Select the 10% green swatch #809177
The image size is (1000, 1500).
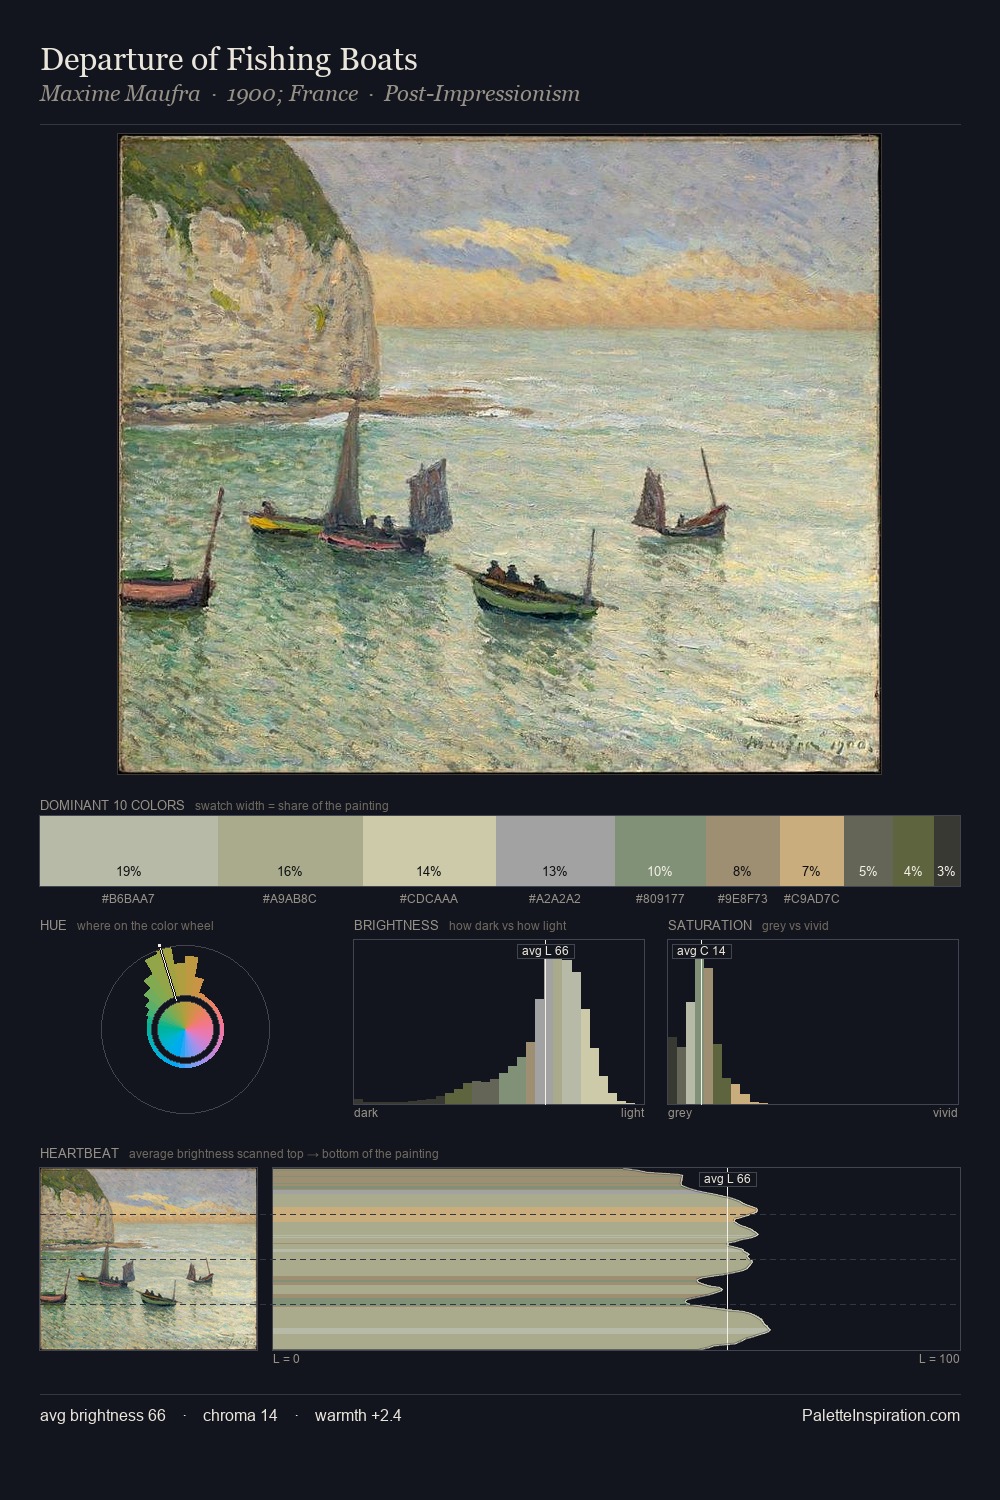(660, 851)
